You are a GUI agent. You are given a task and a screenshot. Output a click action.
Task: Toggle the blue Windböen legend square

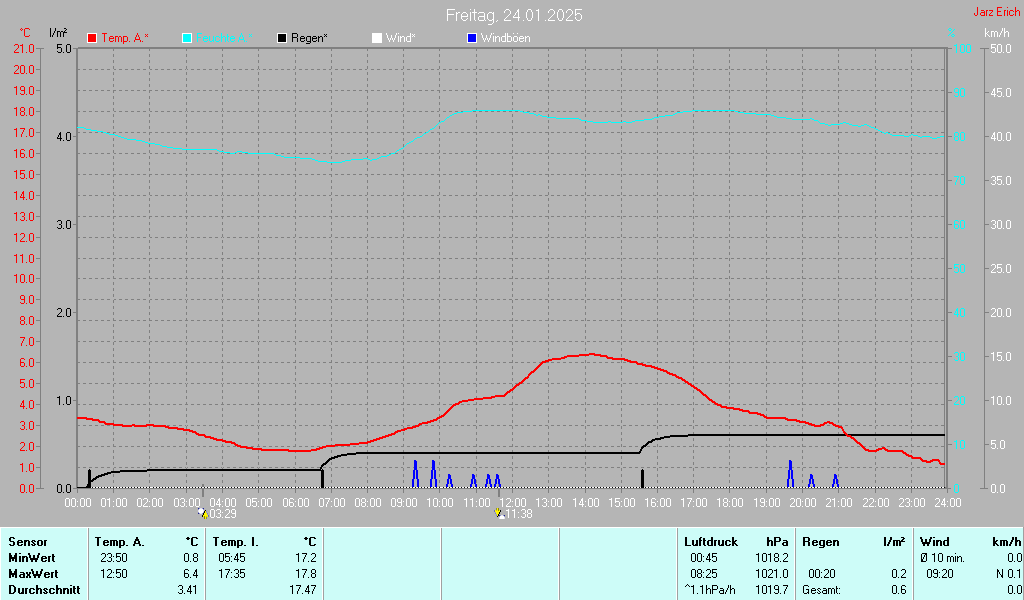pyautogui.click(x=472, y=39)
